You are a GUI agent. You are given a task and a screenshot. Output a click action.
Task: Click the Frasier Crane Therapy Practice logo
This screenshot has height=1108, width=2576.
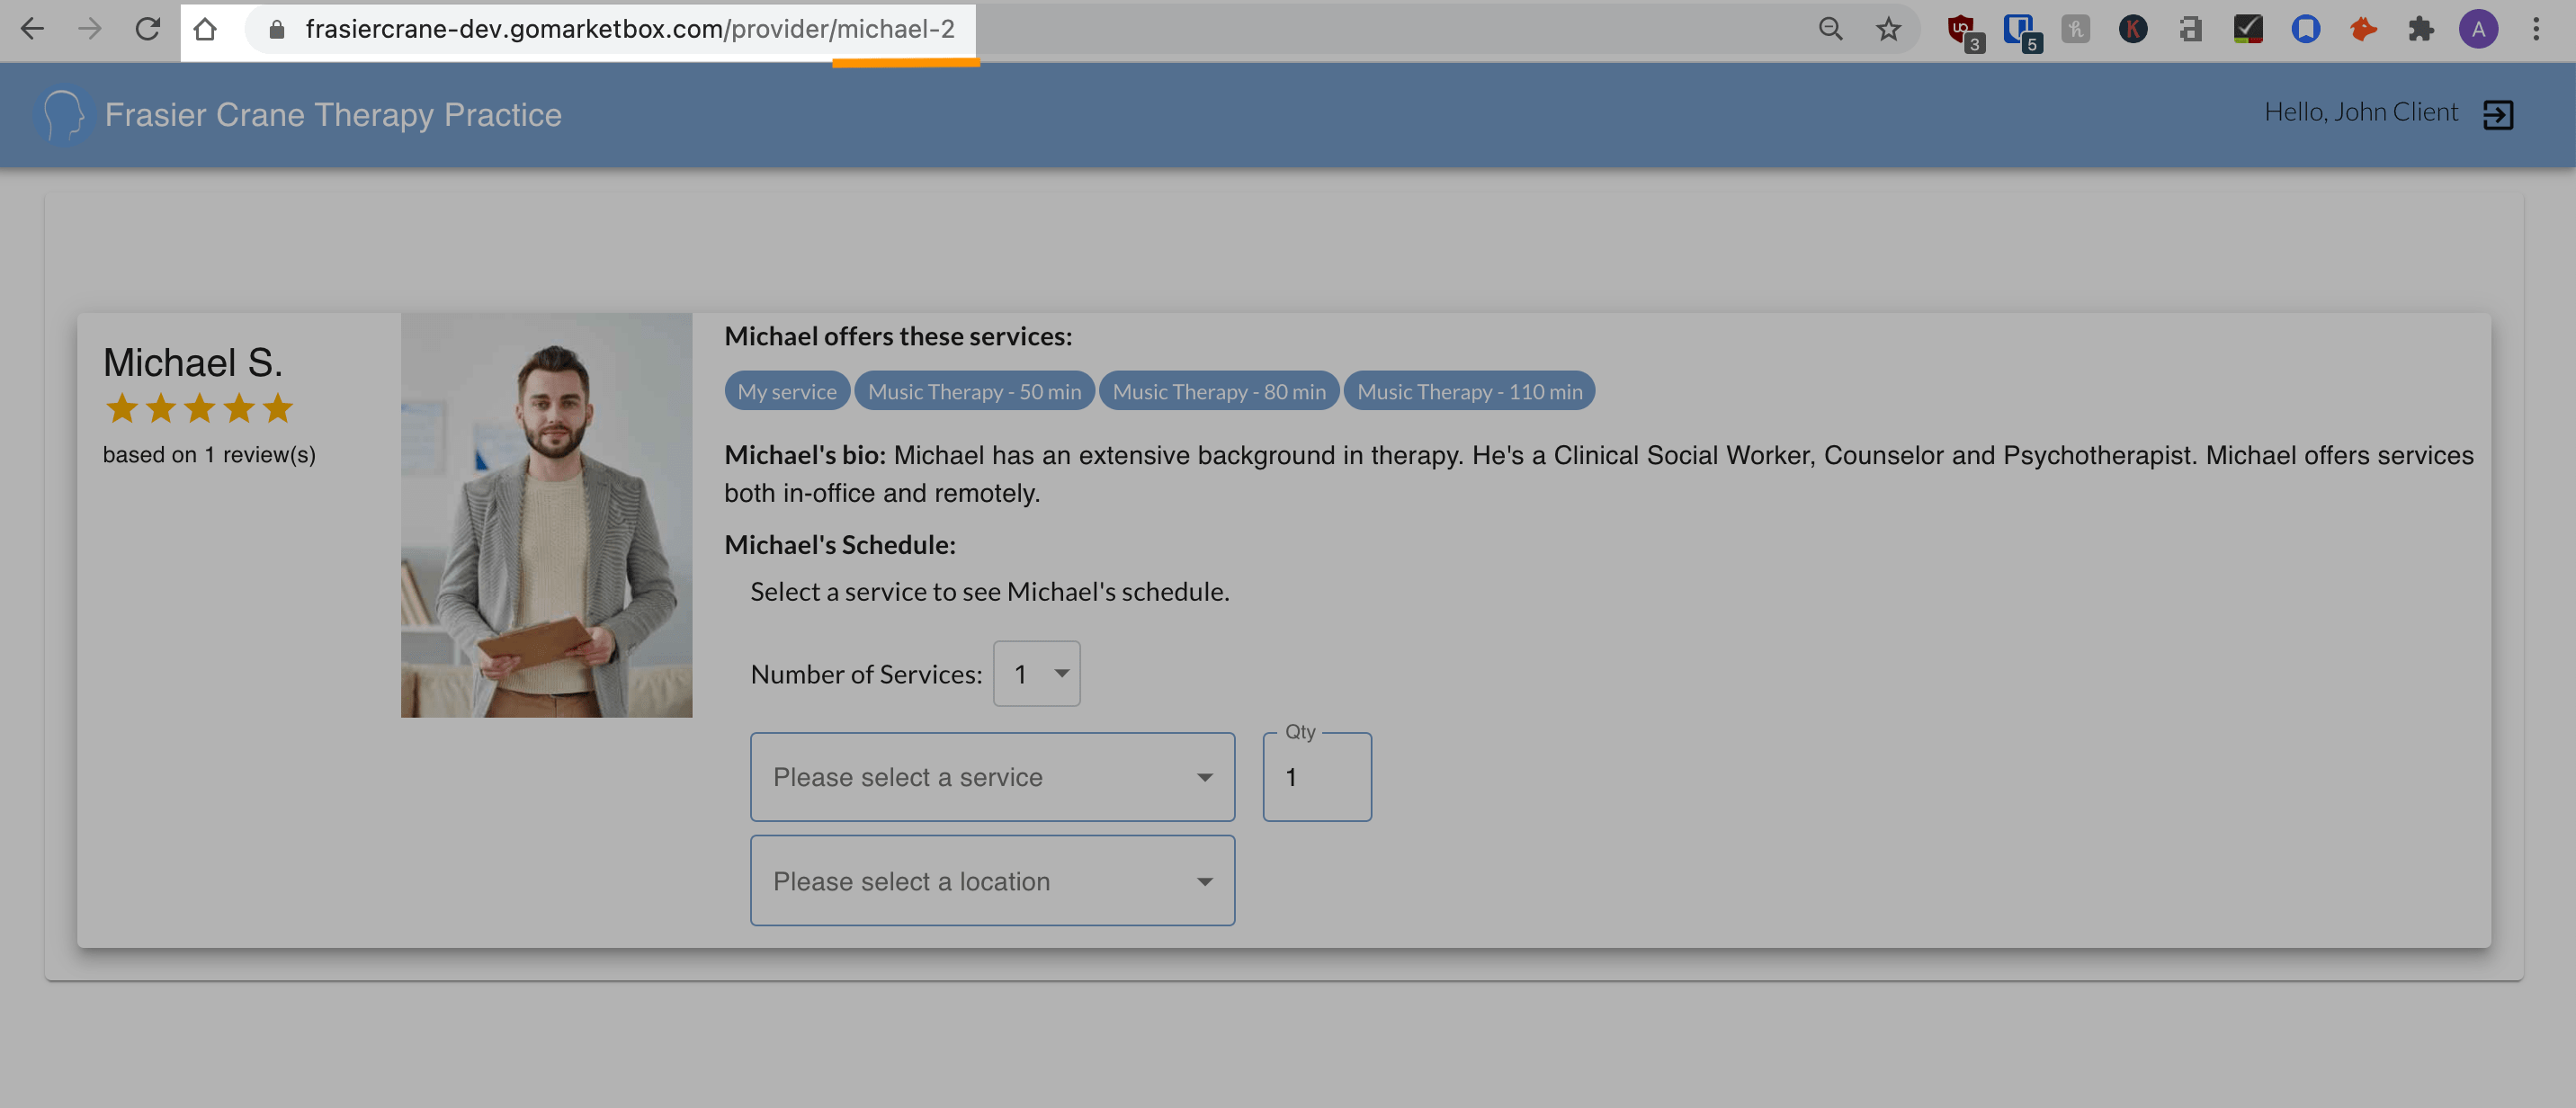point(64,114)
